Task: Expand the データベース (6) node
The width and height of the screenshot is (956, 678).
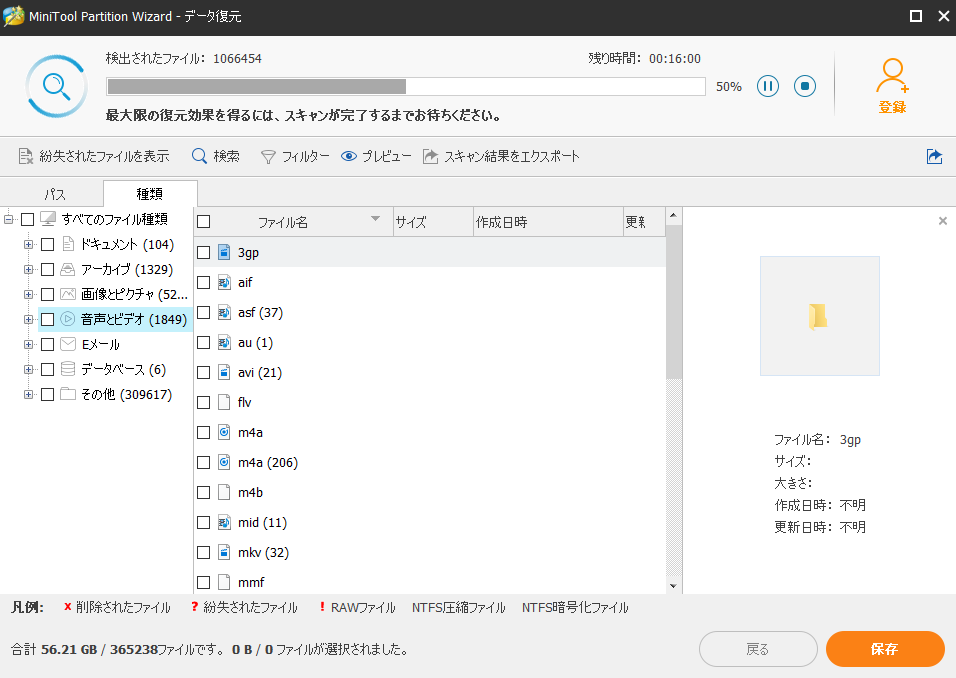Action: [x=28, y=369]
